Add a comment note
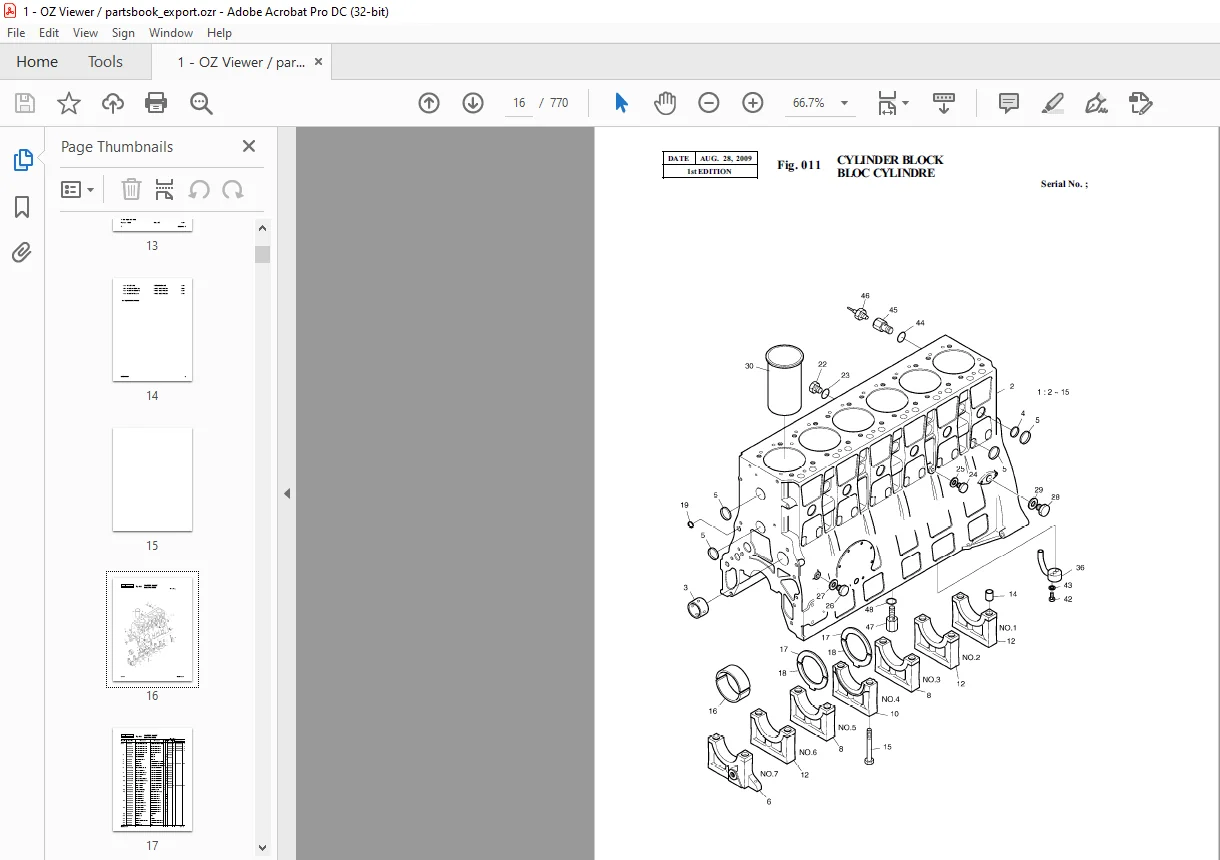This screenshot has width=1220, height=860. pos(1009,103)
